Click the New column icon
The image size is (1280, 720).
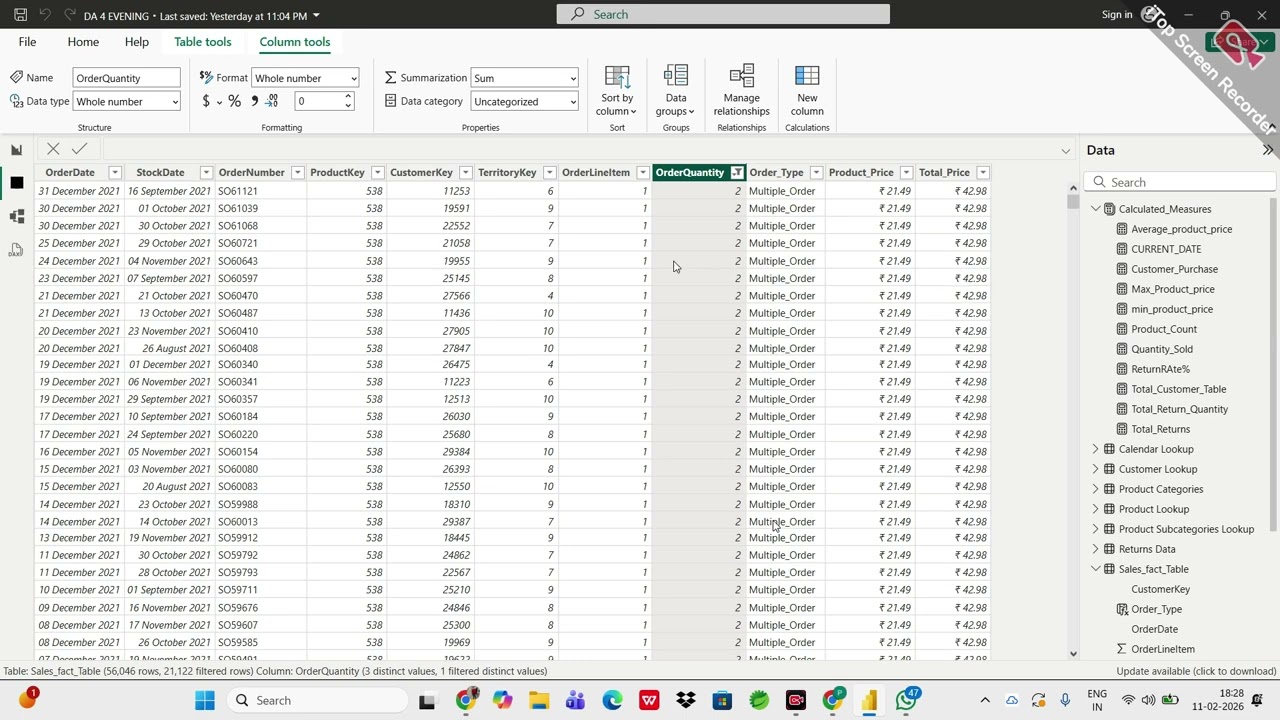[807, 91]
